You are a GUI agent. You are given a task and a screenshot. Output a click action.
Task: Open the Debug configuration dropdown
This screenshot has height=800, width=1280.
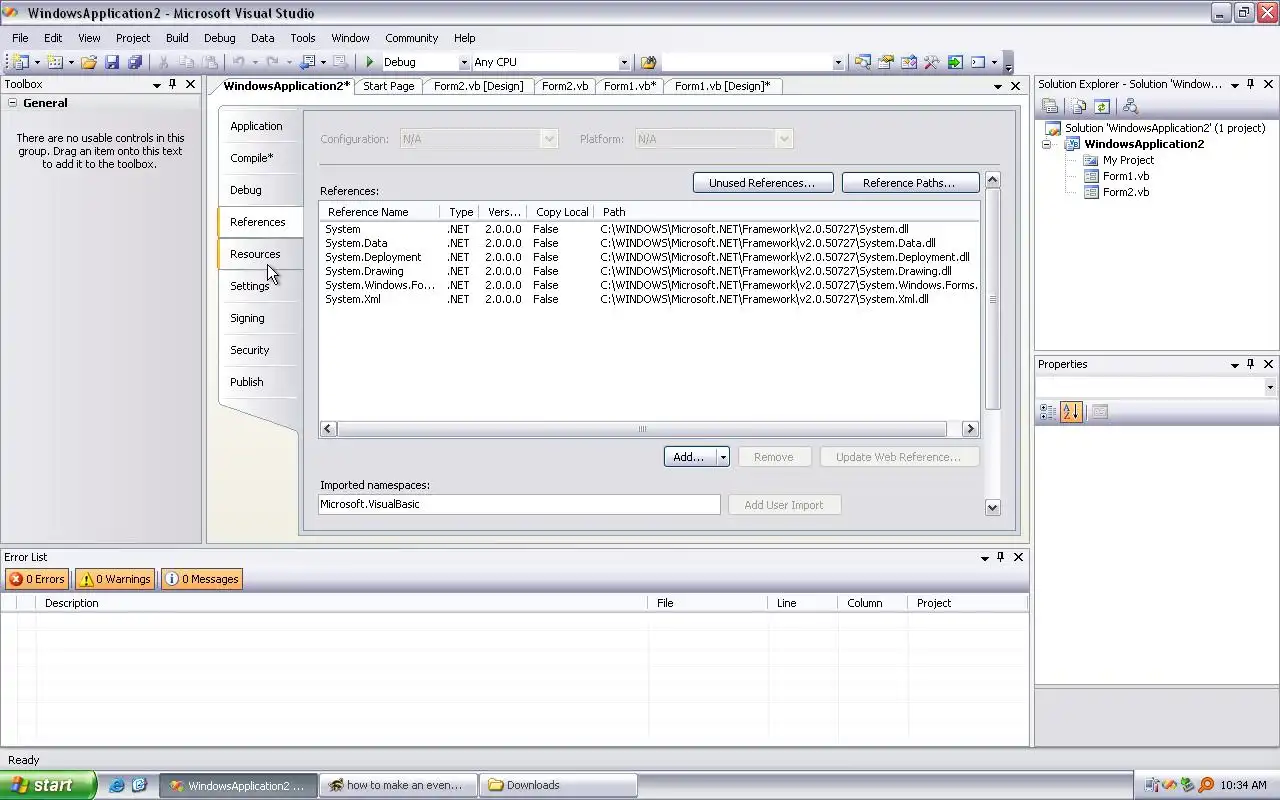463,62
